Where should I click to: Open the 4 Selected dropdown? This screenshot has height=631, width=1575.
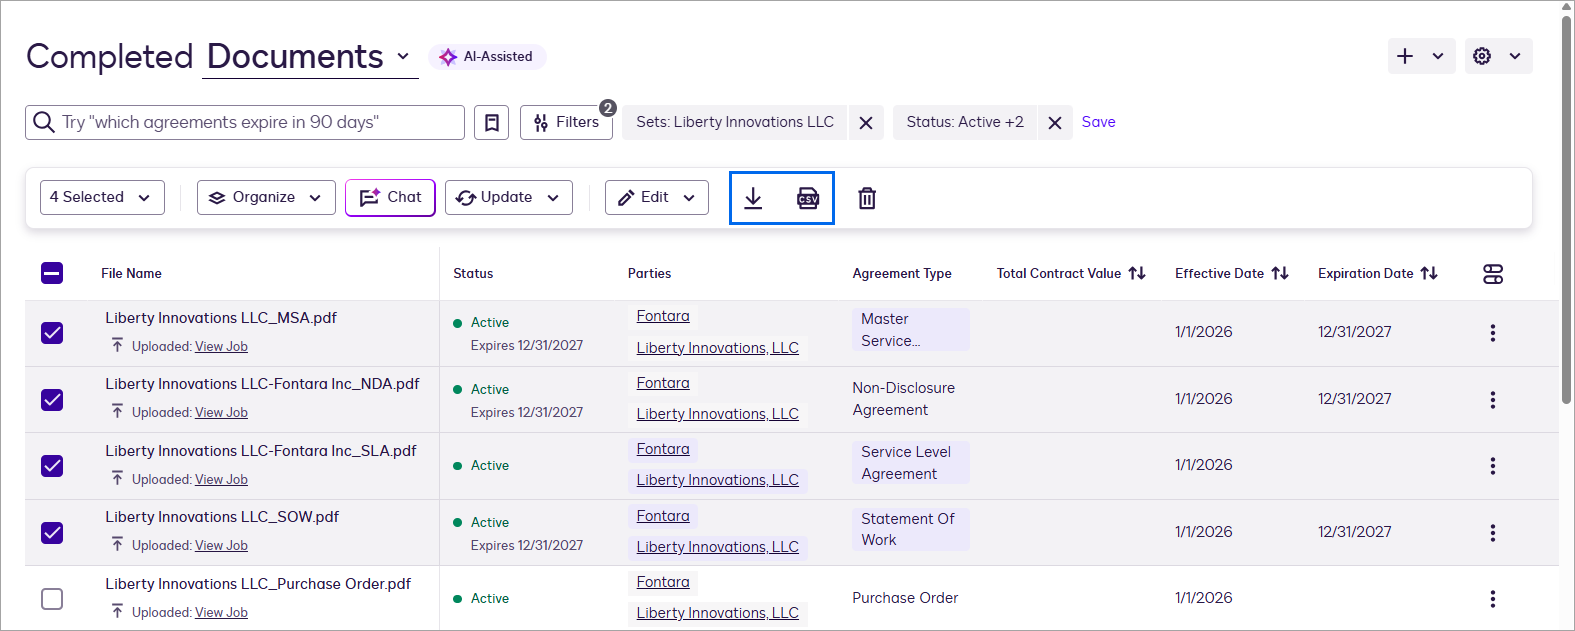[102, 197]
